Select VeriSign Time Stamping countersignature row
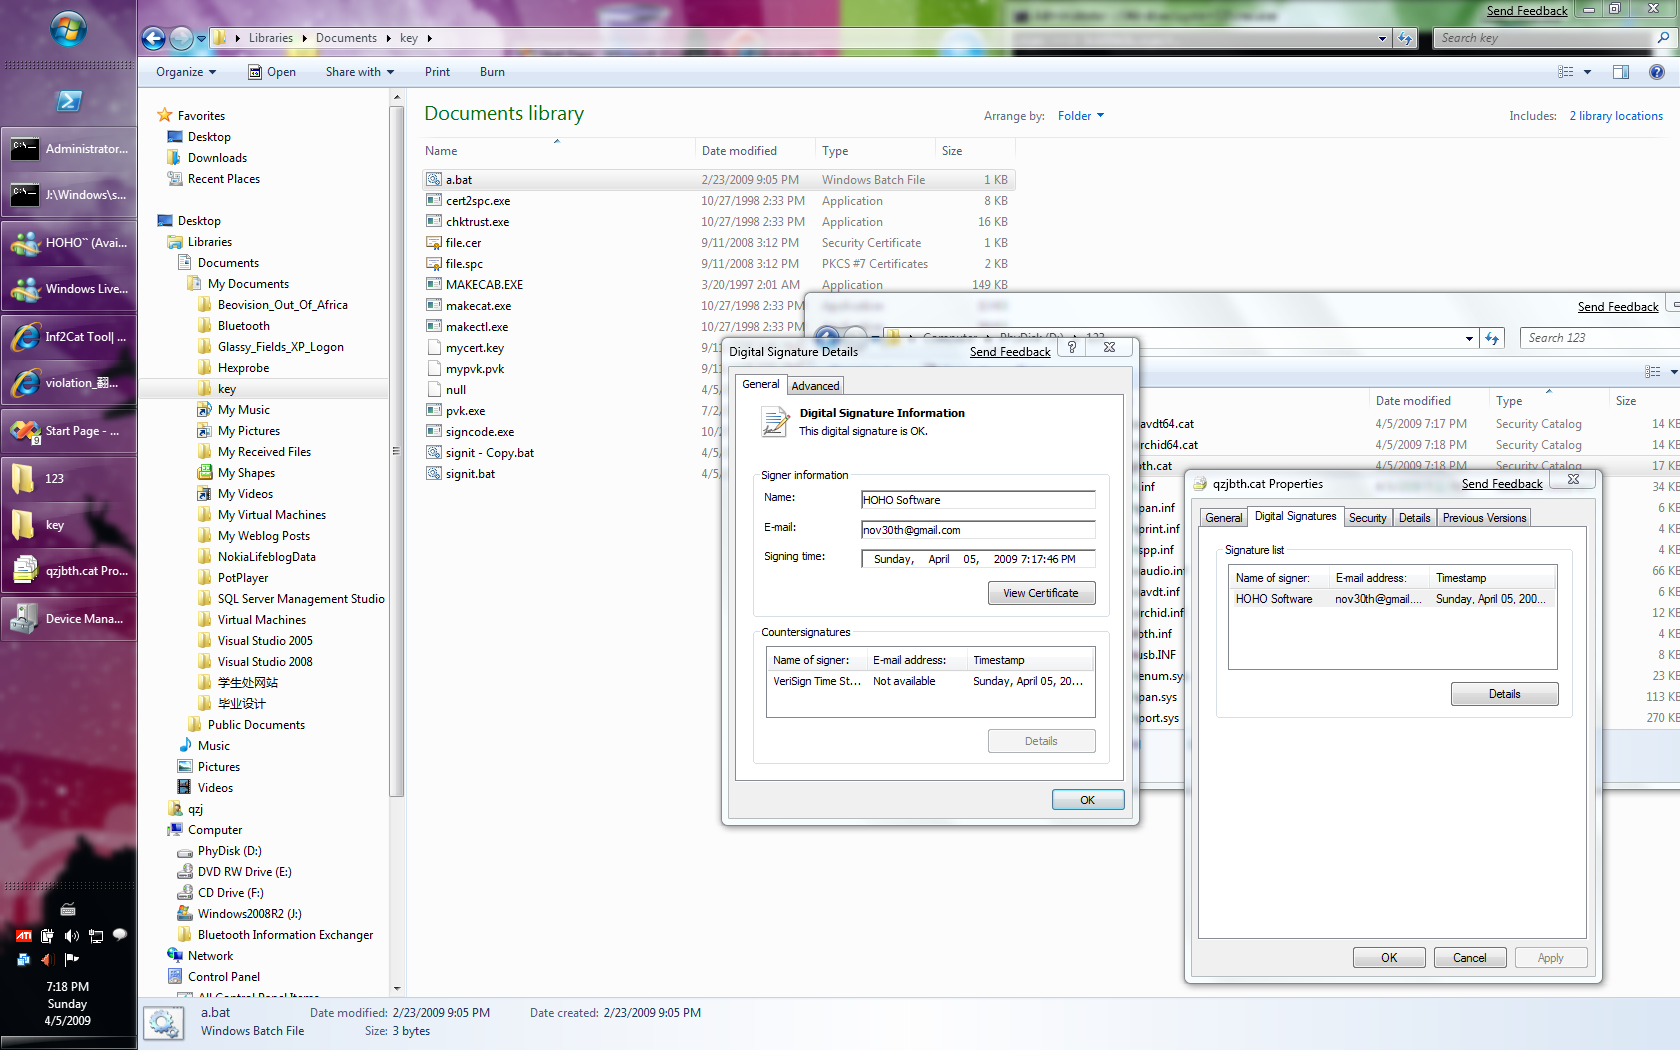Viewport: 1680px width, 1050px height. tap(930, 681)
